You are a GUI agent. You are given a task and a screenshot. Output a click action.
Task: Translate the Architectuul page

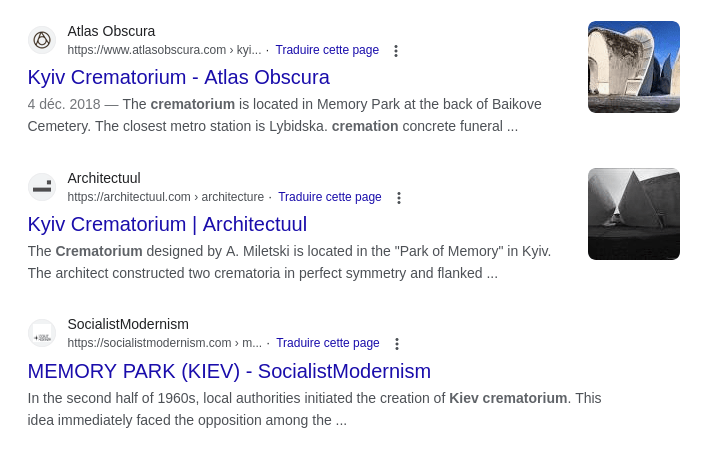(330, 197)
